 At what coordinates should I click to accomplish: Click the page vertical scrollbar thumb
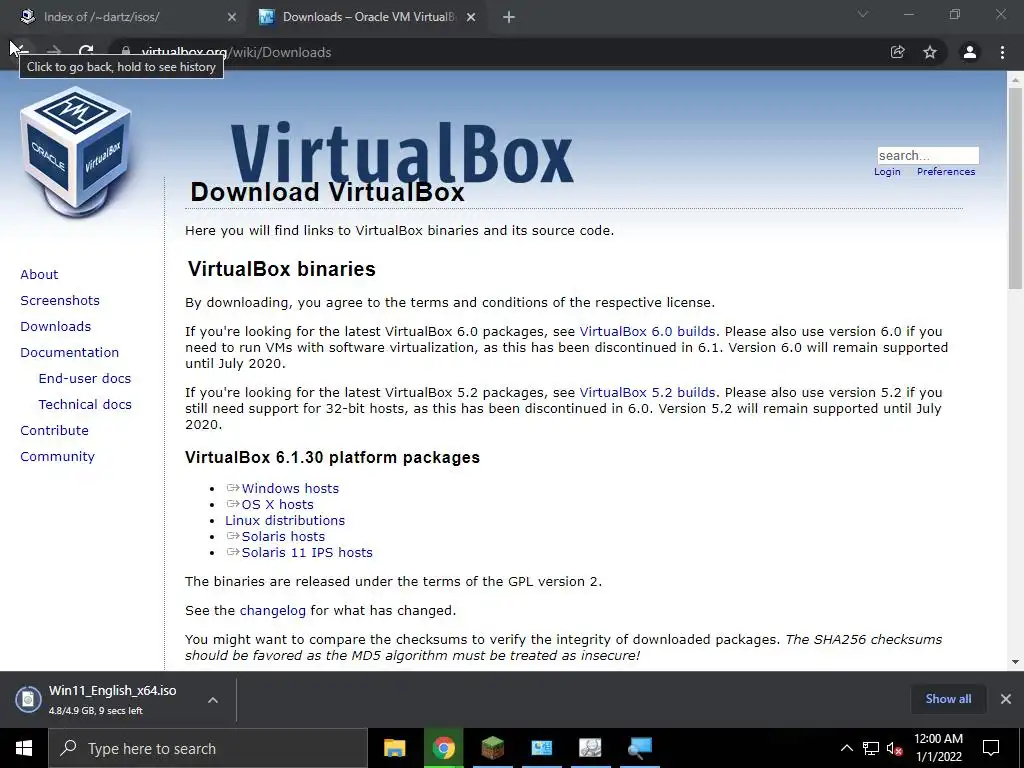tap(1015, 188)
